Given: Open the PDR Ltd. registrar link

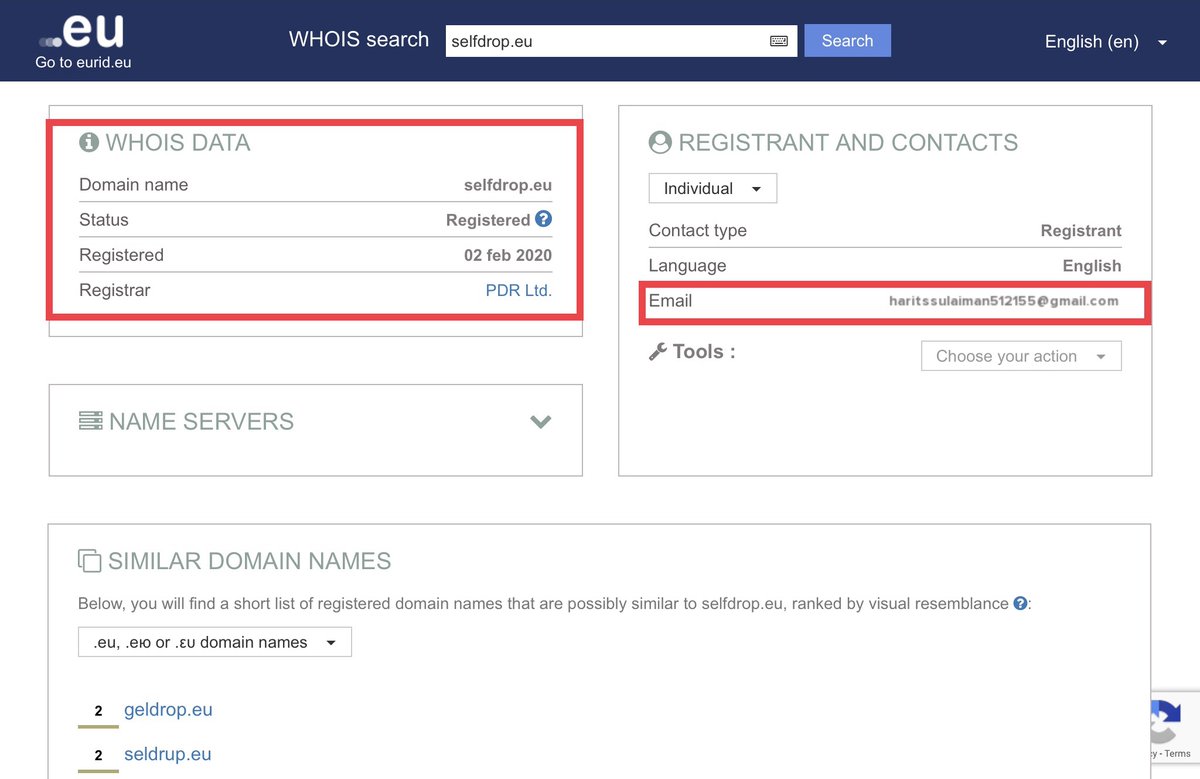Looking at the screenshot, I should pyautogui.click(x=519, y=290).
